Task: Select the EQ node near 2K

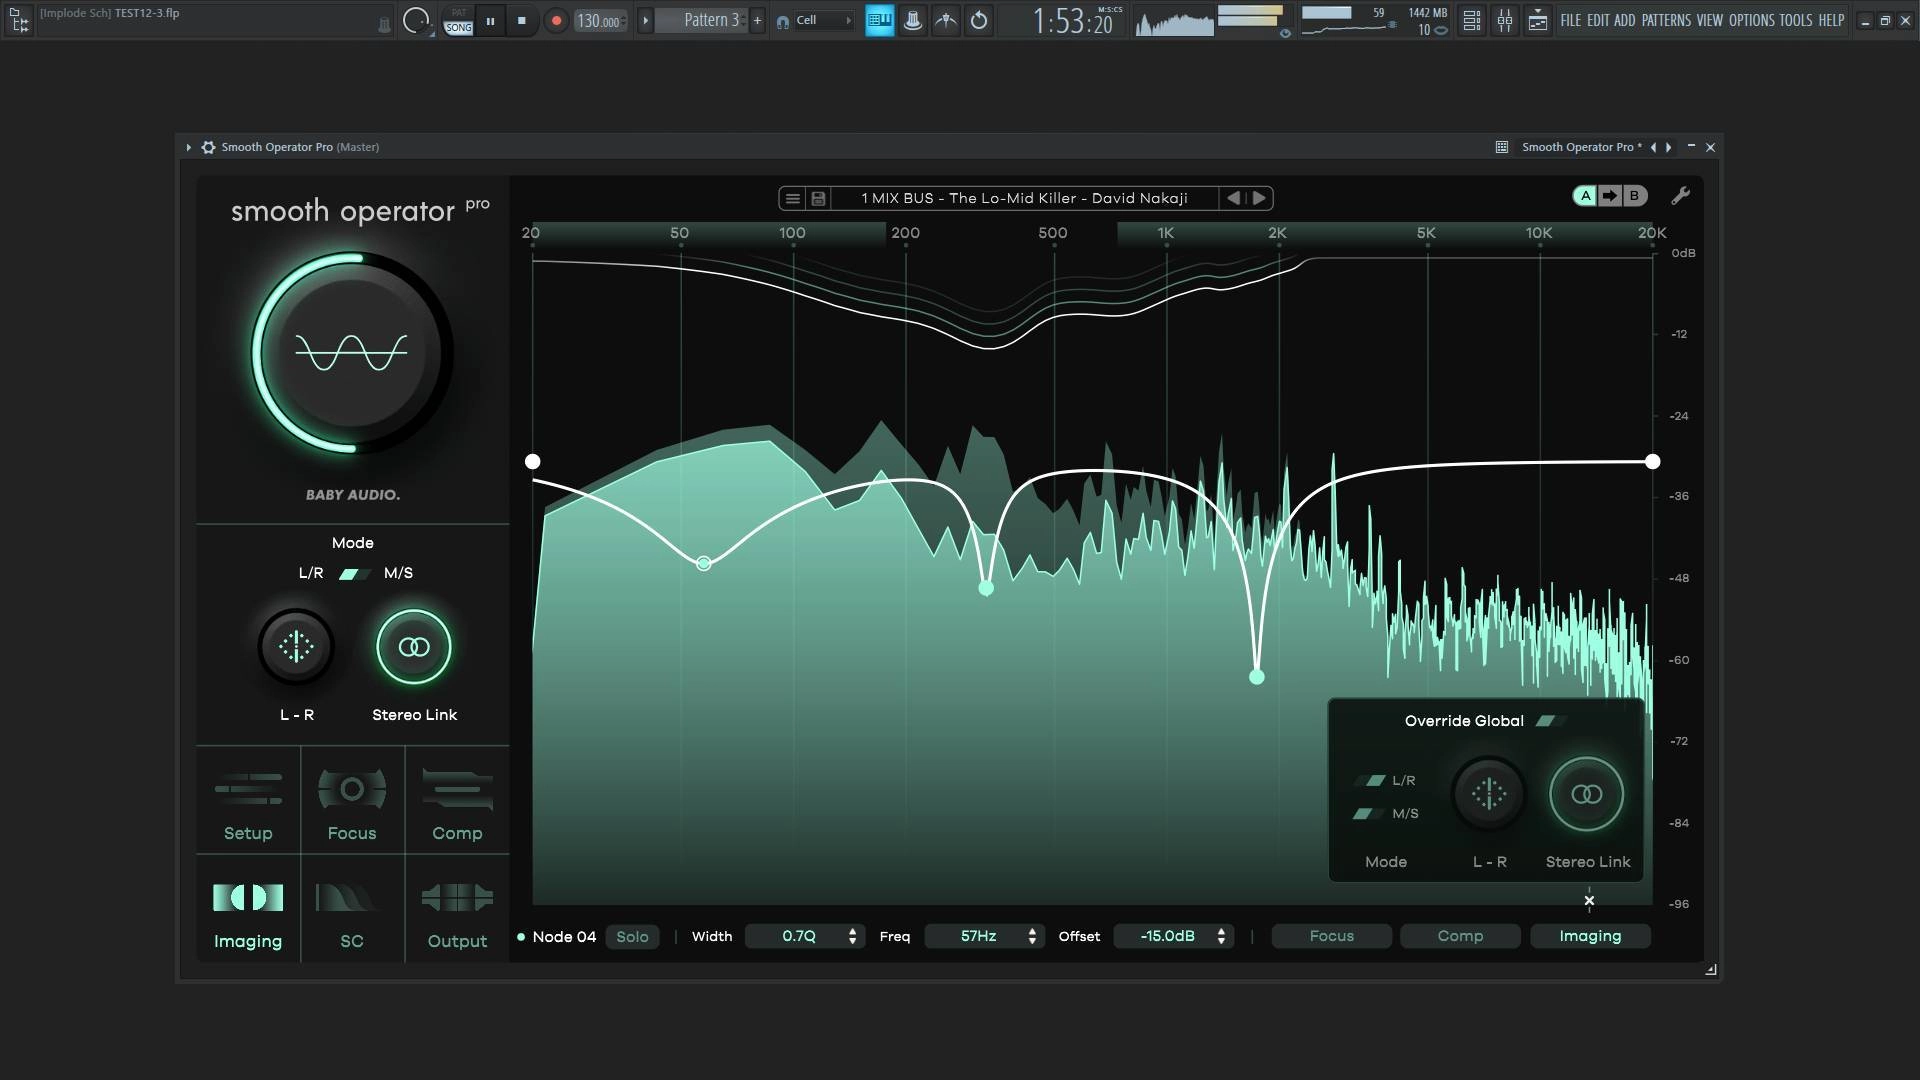Action: point(1257,677)
